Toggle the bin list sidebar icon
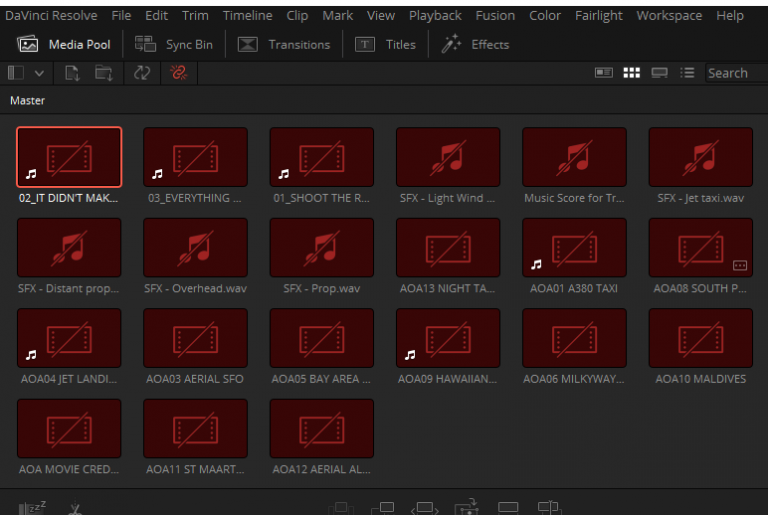This screenshot has height=515, width=768. coord(16,73)
